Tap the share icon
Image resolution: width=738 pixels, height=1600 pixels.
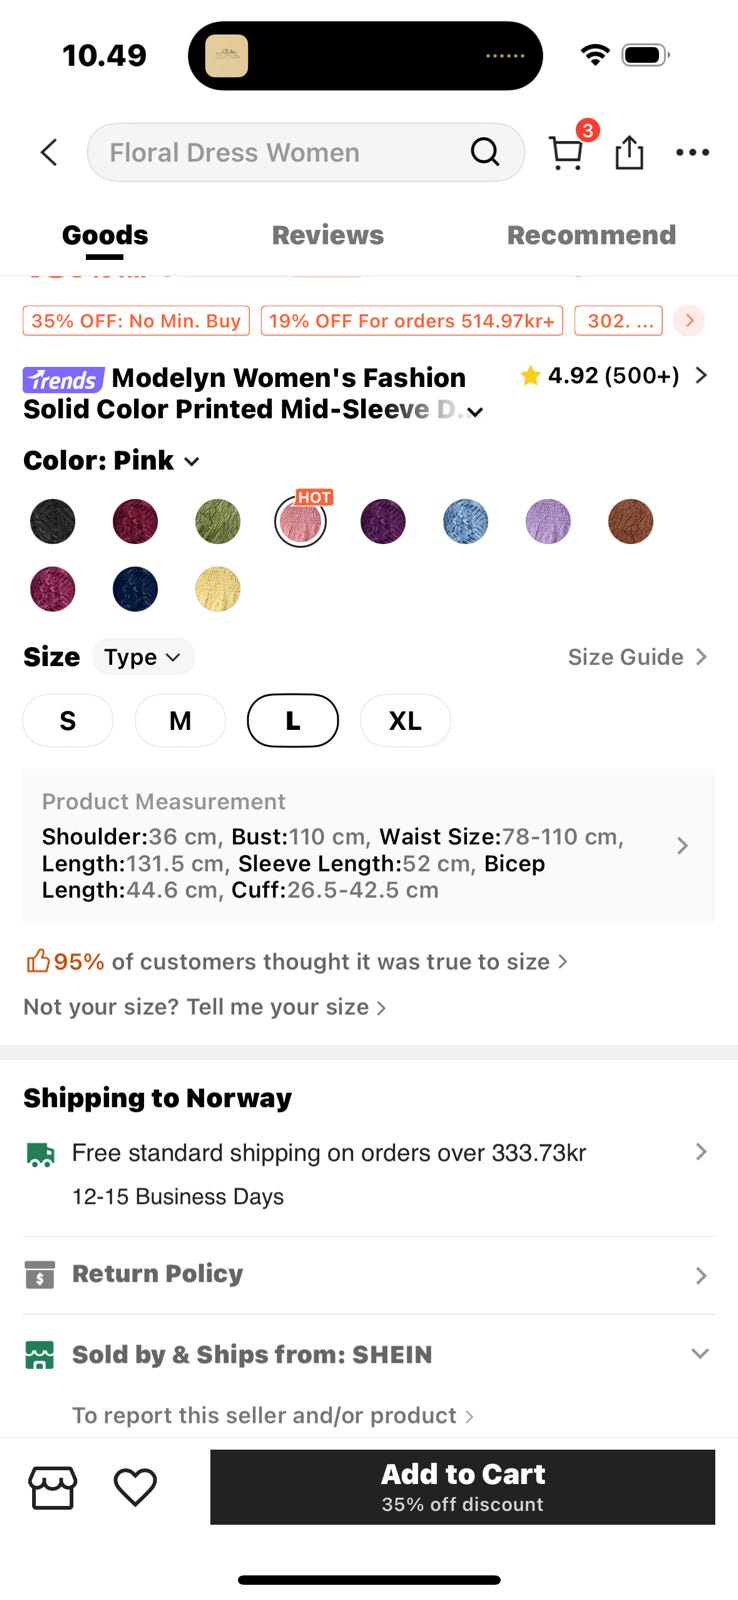pyautogui.click(x=629, y=152)
